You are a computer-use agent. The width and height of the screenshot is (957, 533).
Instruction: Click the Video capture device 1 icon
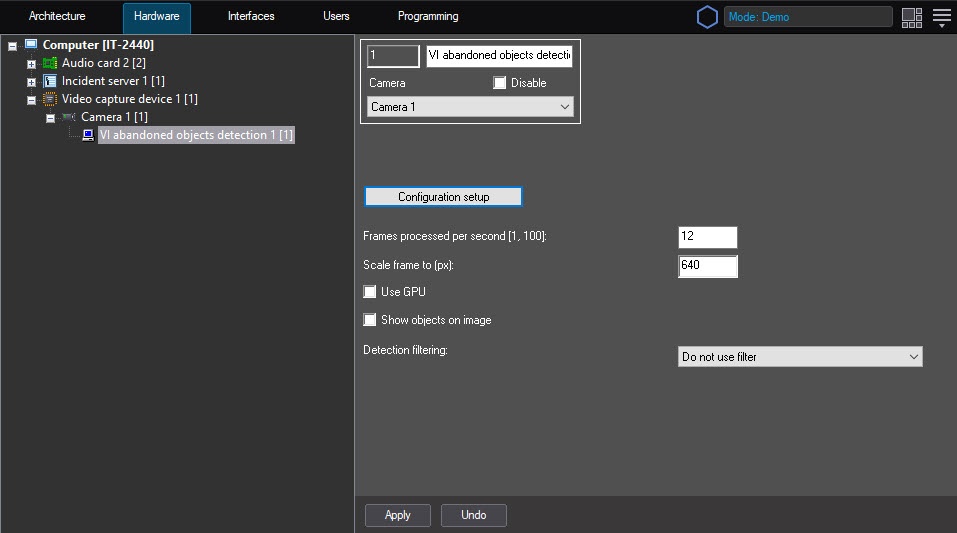[x=49, y=99]
